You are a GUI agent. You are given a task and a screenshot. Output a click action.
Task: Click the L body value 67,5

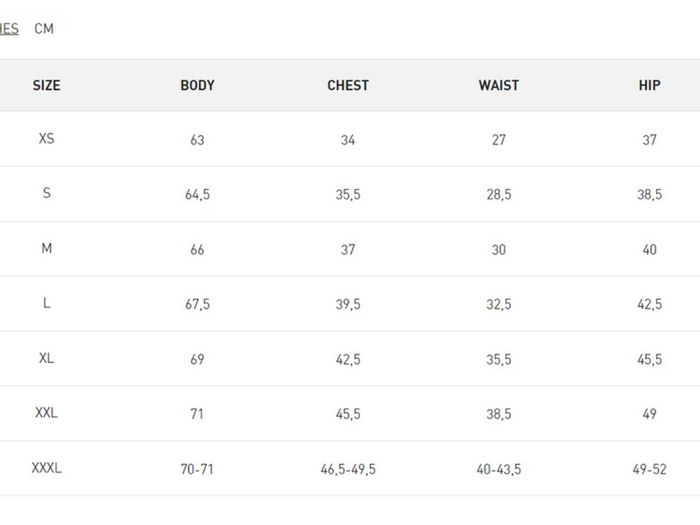[x=197, y=304]
